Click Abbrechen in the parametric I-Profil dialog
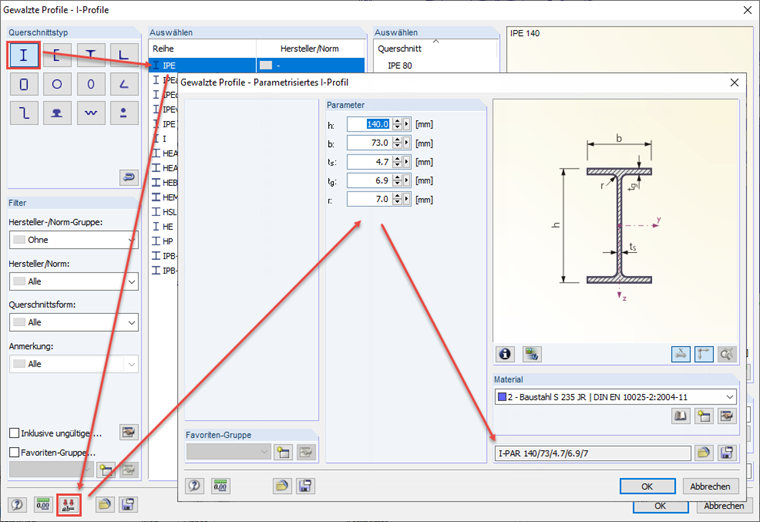The width and height of the screenshot is (760, 522). 710,486
